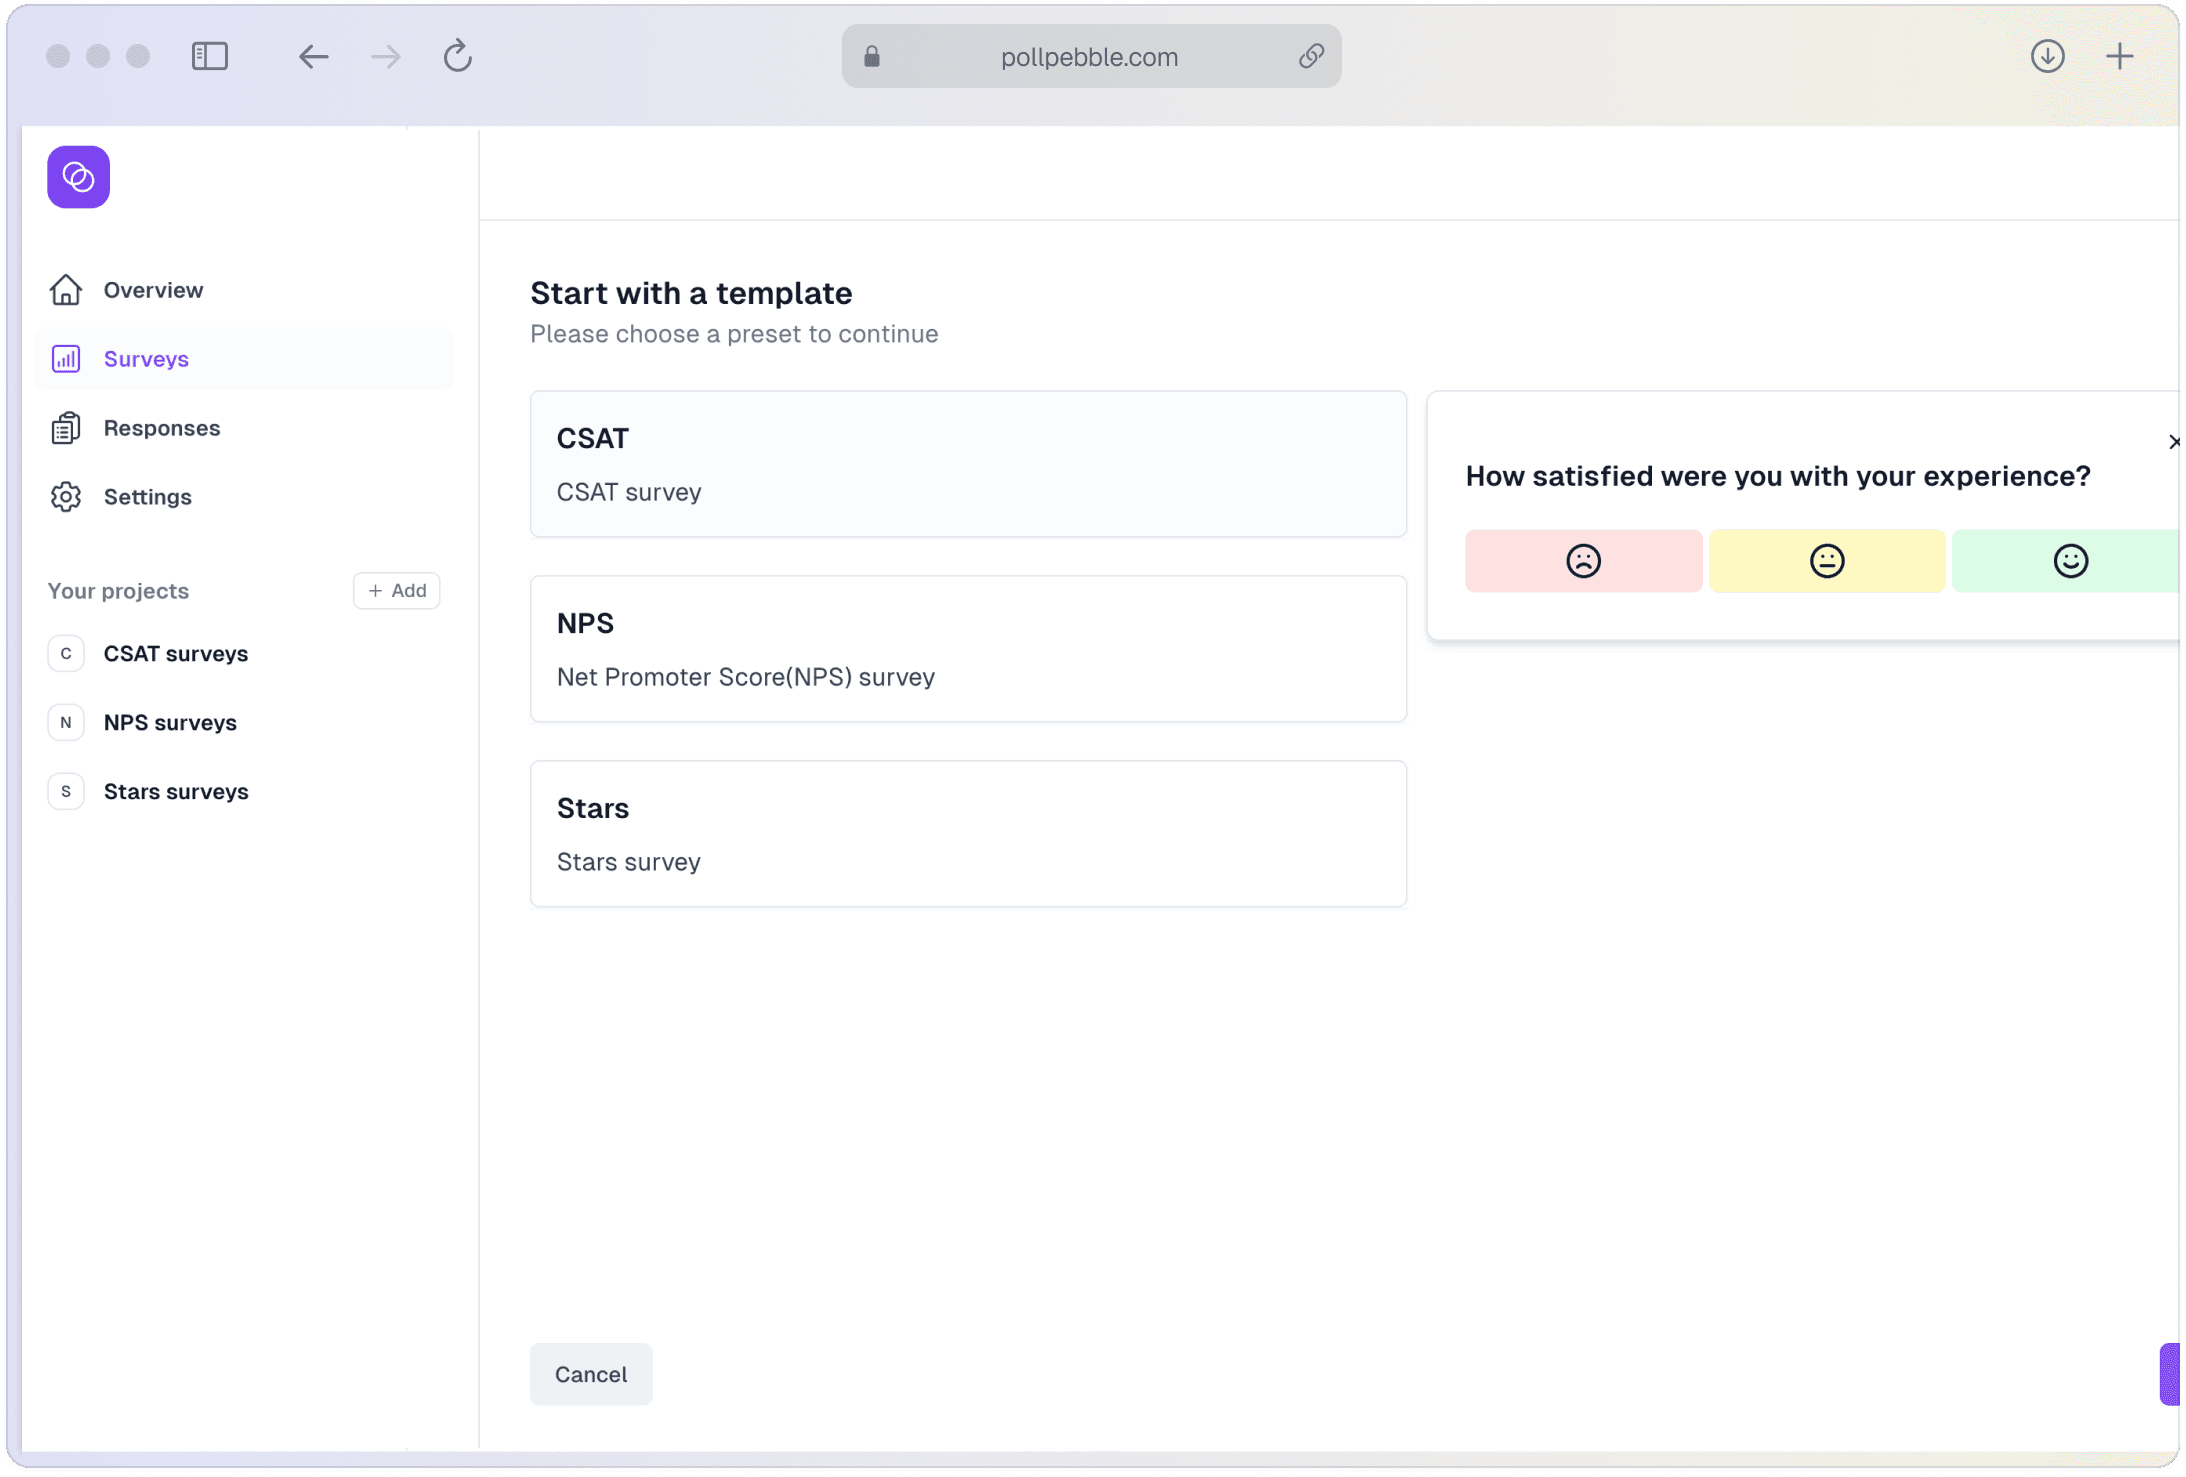Go to the Responses menu item
2186x1477 pixels.
[x=161, y=428]
